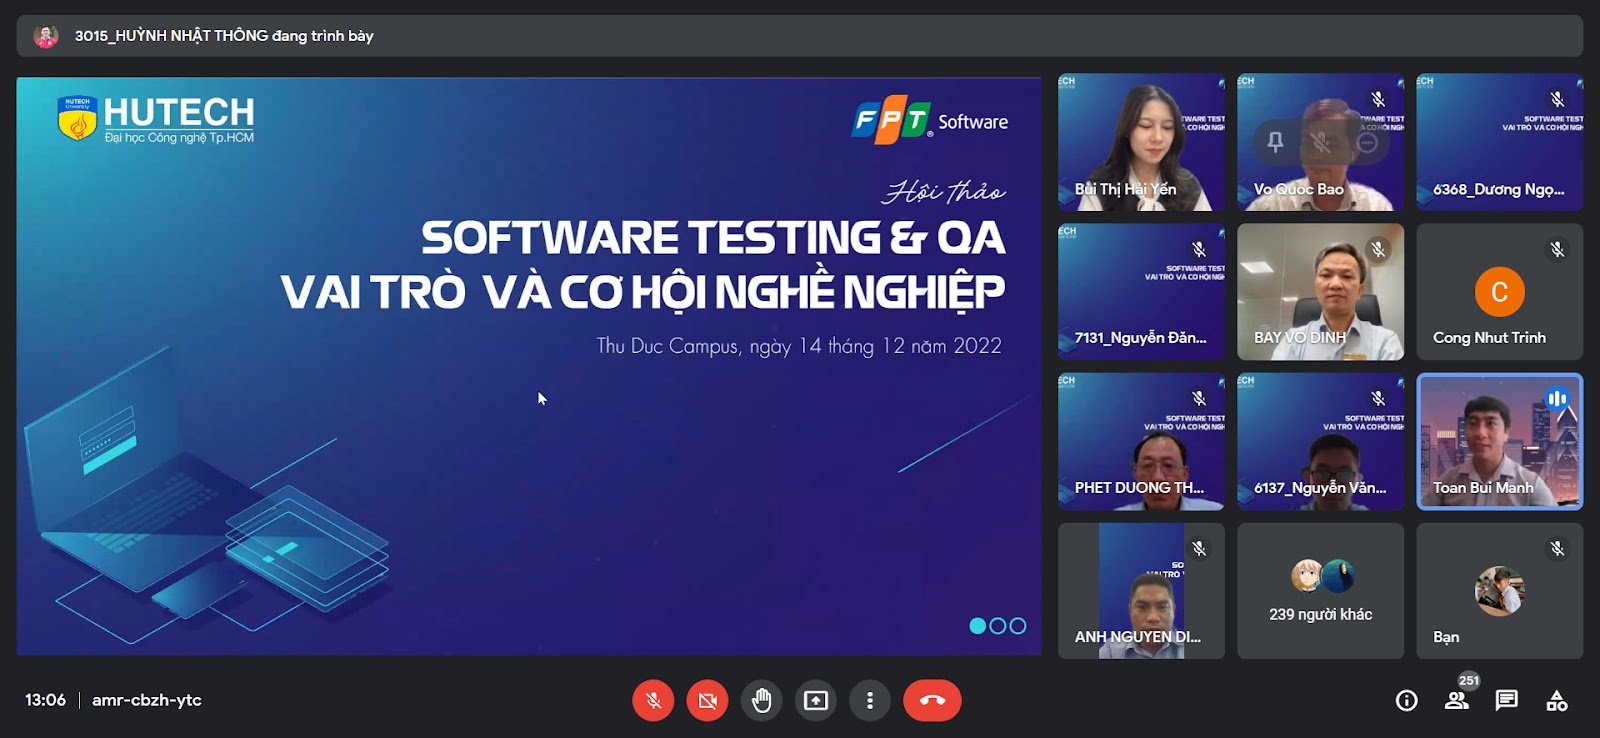
Task: Toggle the camera off button
Action: tap(707, 700)
